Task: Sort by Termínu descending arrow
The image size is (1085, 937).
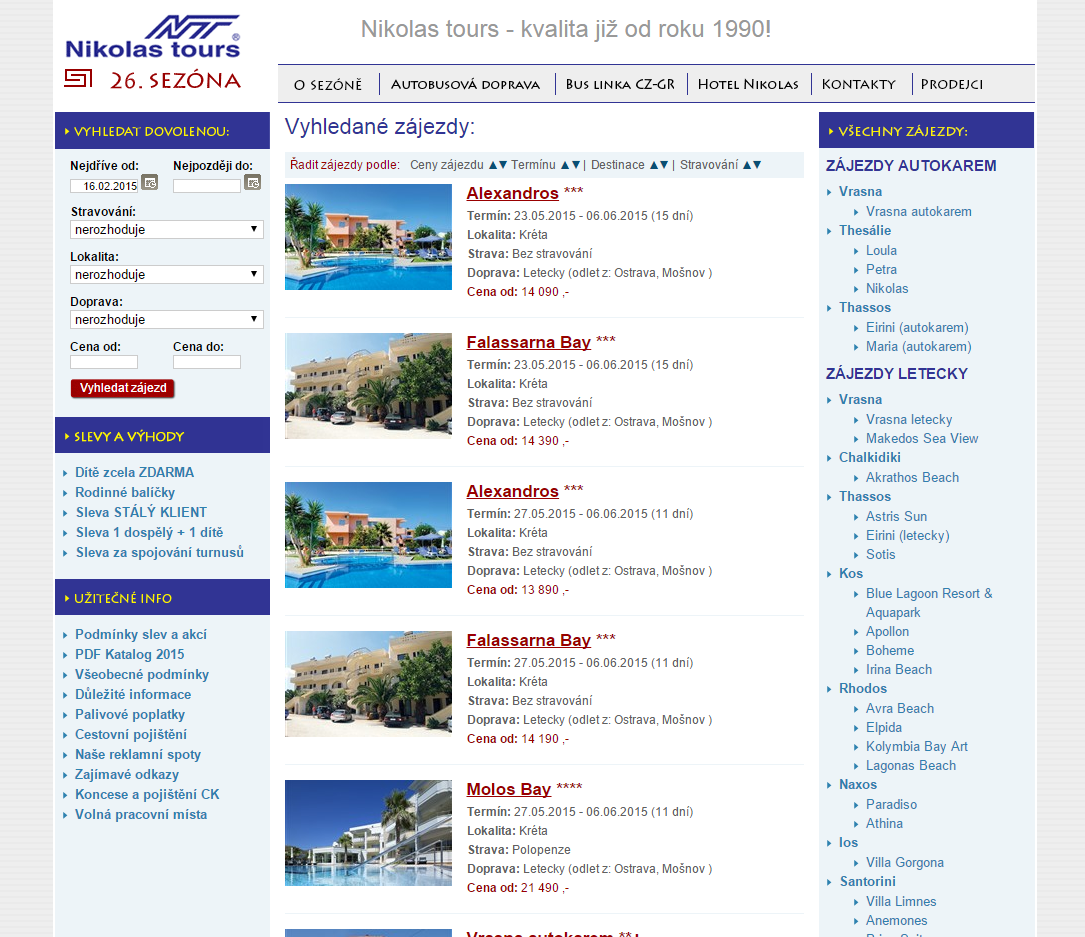Action: 576,165
